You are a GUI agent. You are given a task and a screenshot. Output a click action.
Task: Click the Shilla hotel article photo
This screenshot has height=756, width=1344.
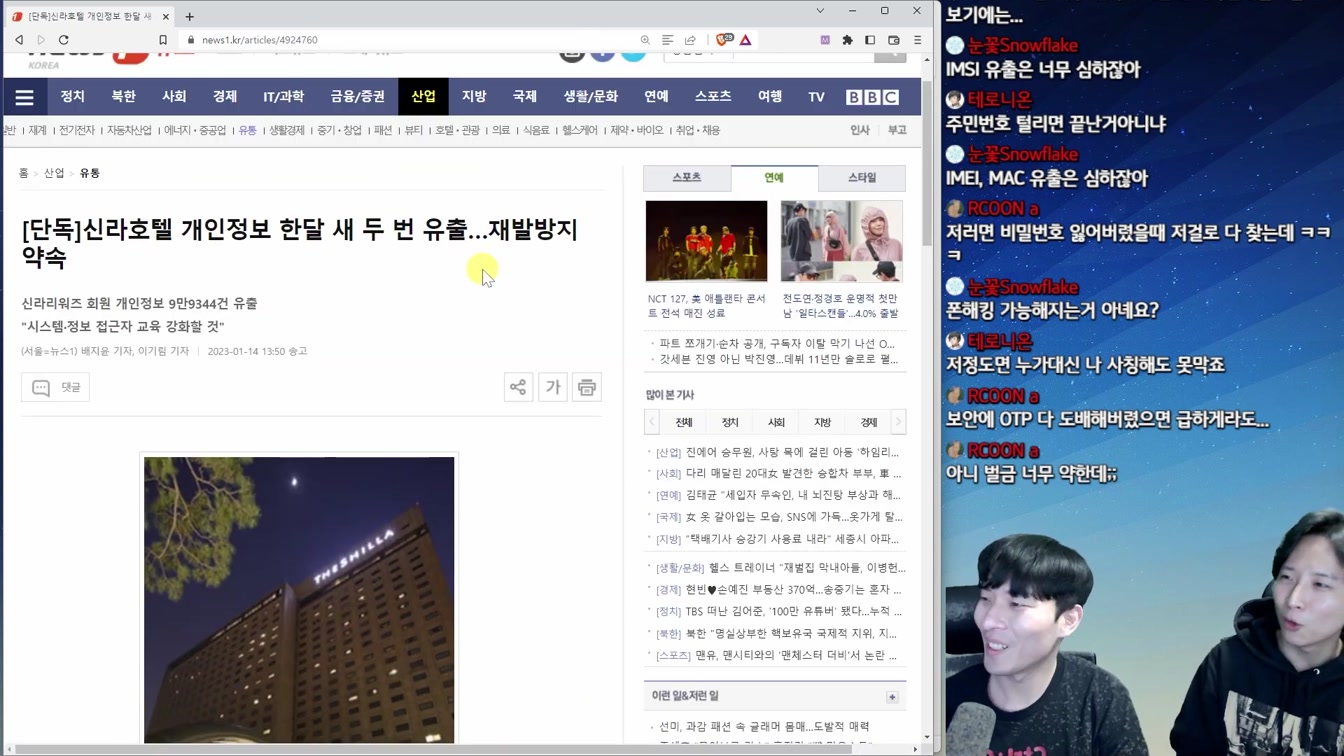tap(299, 599)
